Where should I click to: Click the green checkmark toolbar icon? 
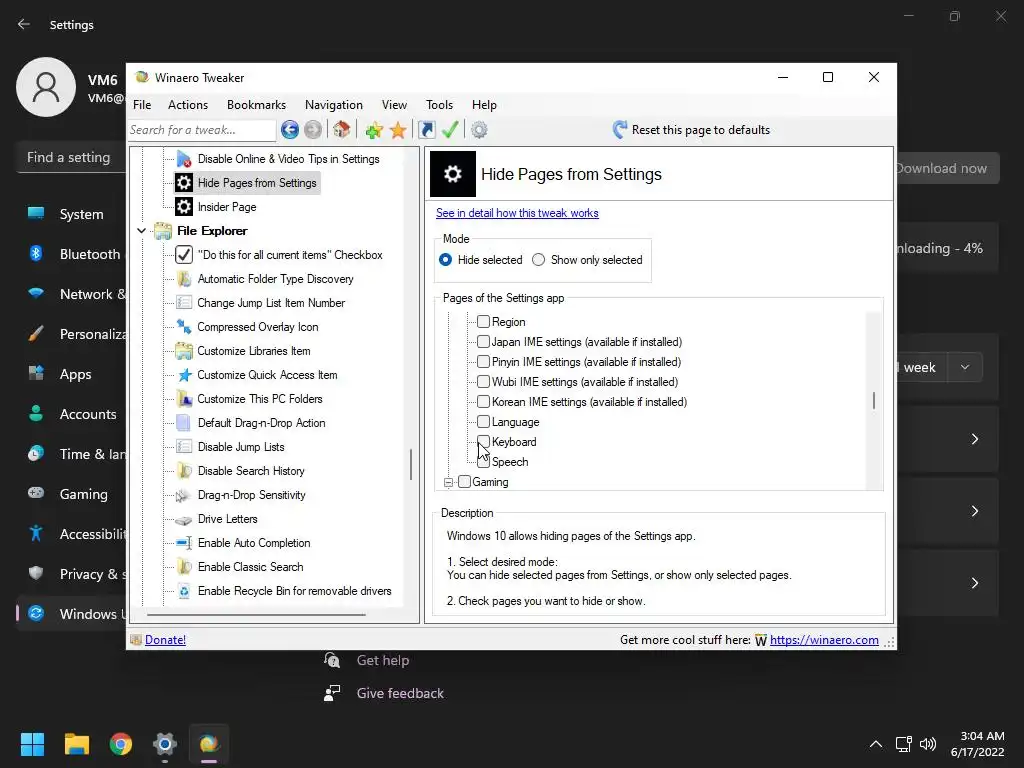pos(450,129)
